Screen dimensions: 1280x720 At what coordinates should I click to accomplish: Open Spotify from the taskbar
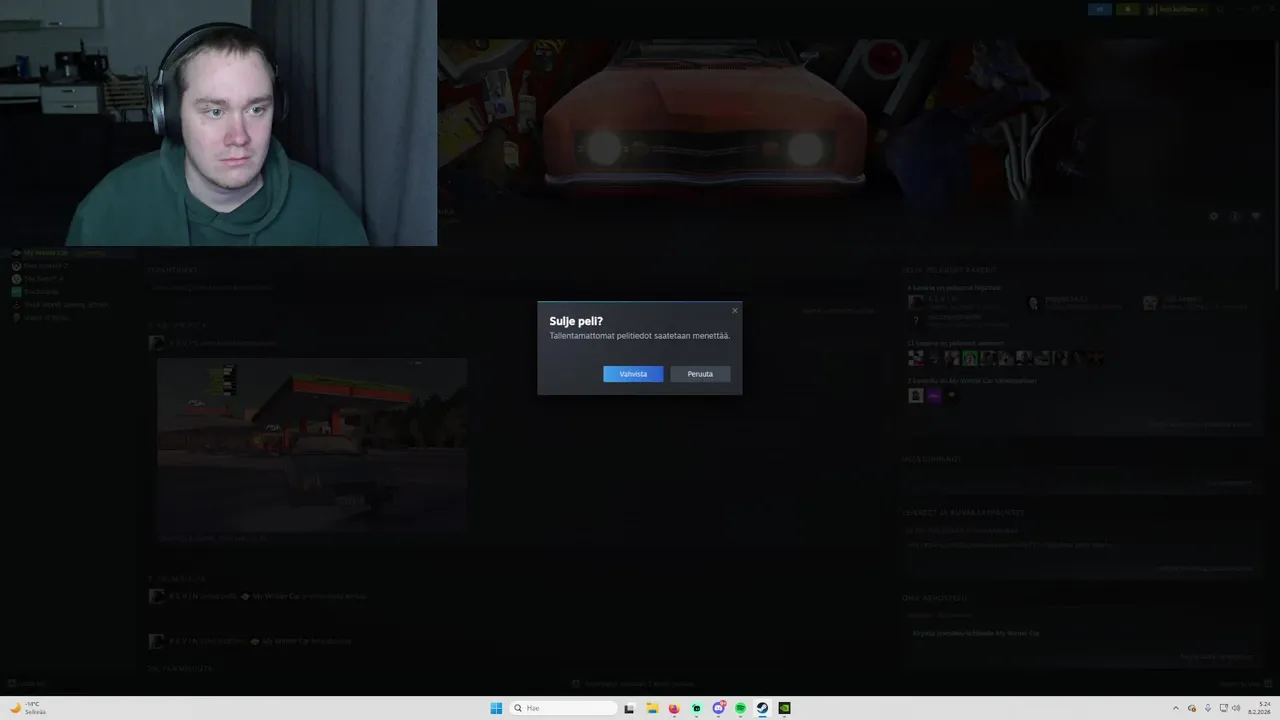740,708
